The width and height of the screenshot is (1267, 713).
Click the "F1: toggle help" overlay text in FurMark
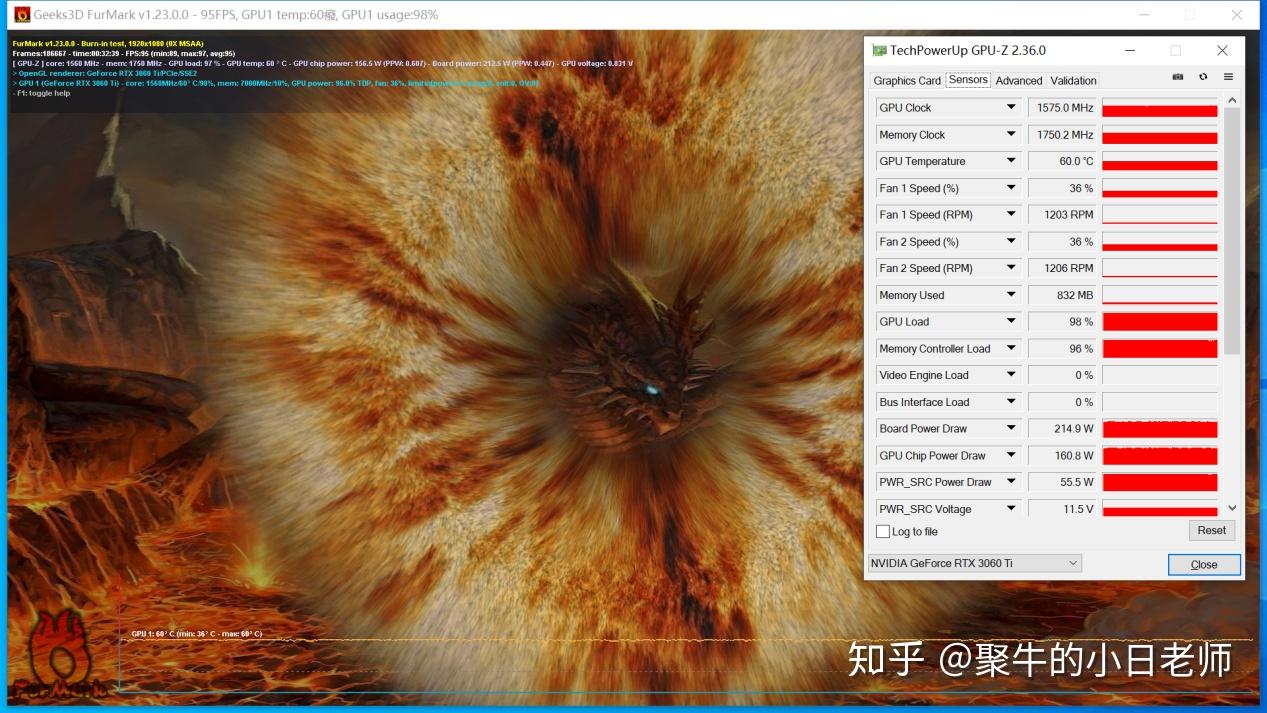tap(42, 93)
